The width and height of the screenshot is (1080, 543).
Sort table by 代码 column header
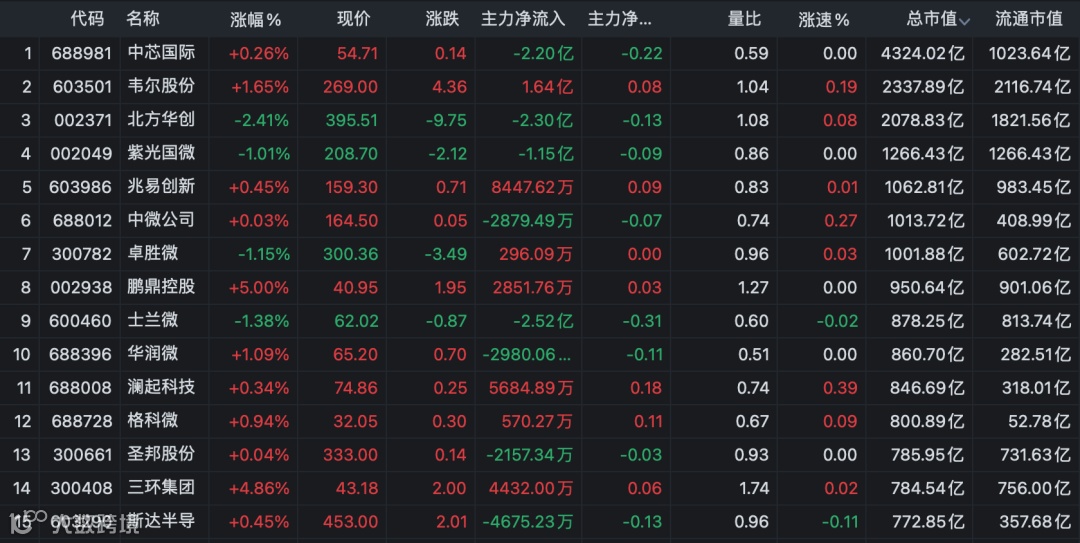[x=87, y=19]
